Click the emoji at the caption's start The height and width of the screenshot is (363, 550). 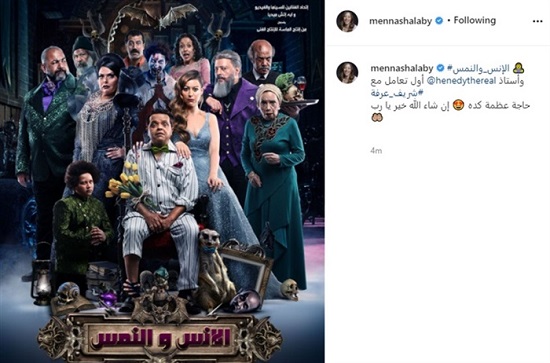(x=518, y=68)
